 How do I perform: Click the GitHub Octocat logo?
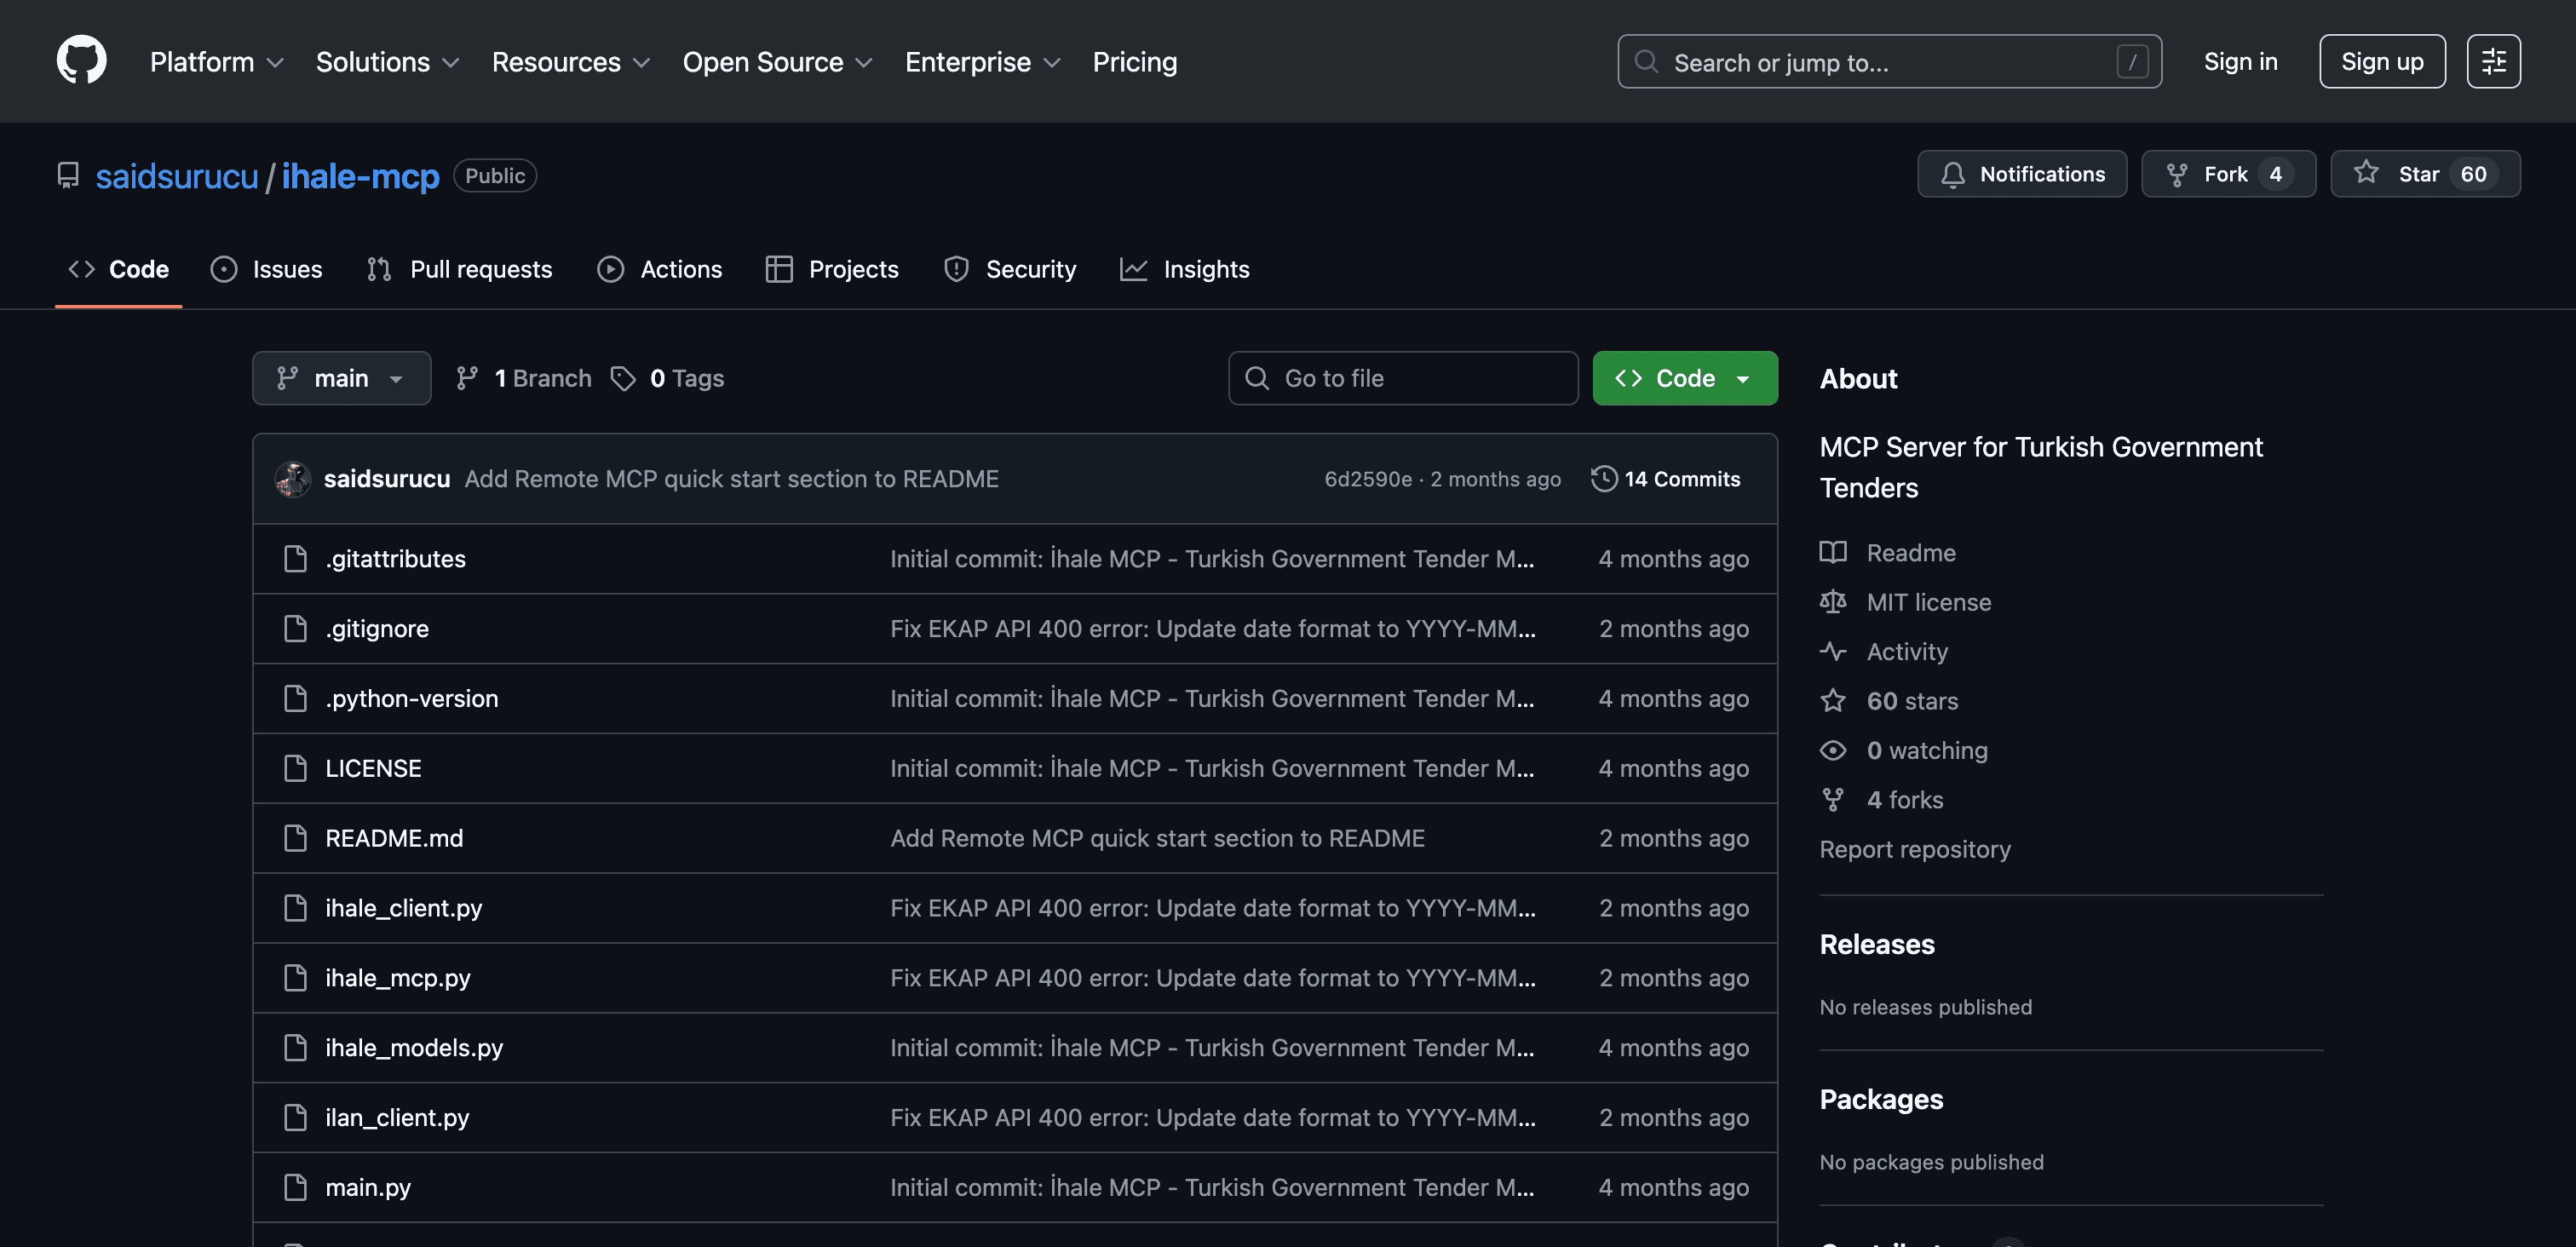(81, 61)
